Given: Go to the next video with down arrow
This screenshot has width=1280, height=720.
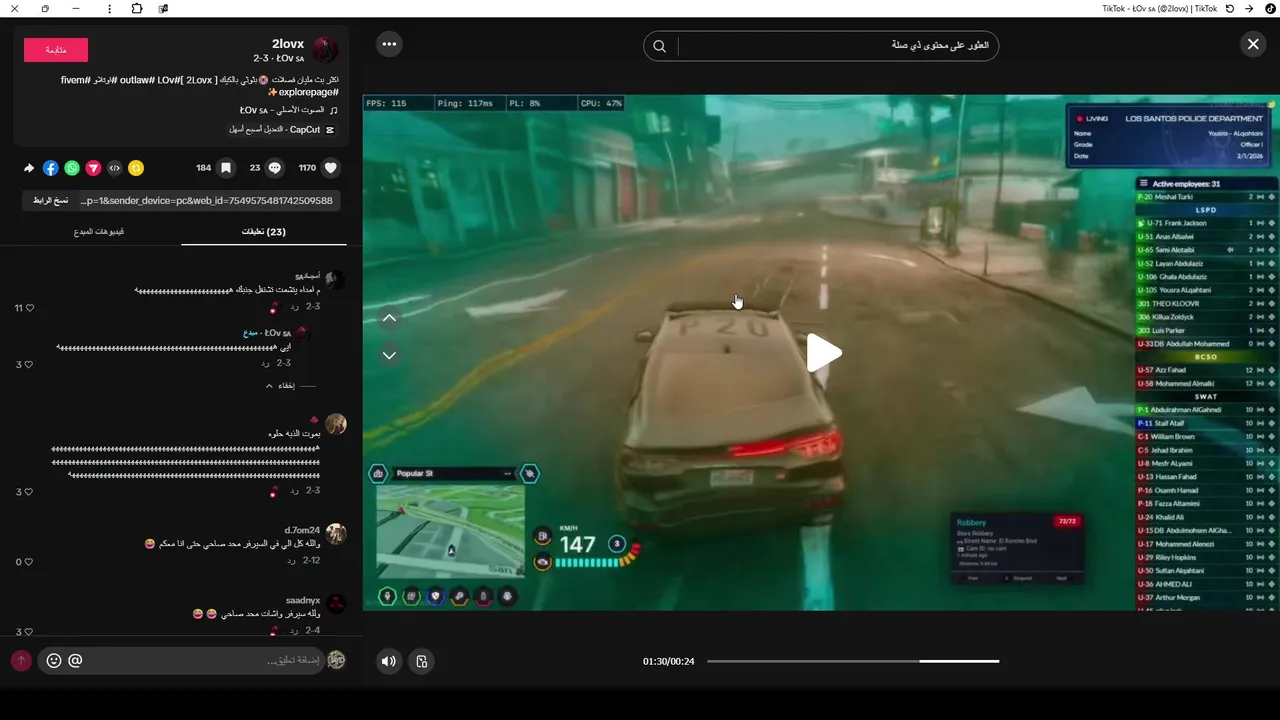Looking at the screenshot, I should point(390,355).
